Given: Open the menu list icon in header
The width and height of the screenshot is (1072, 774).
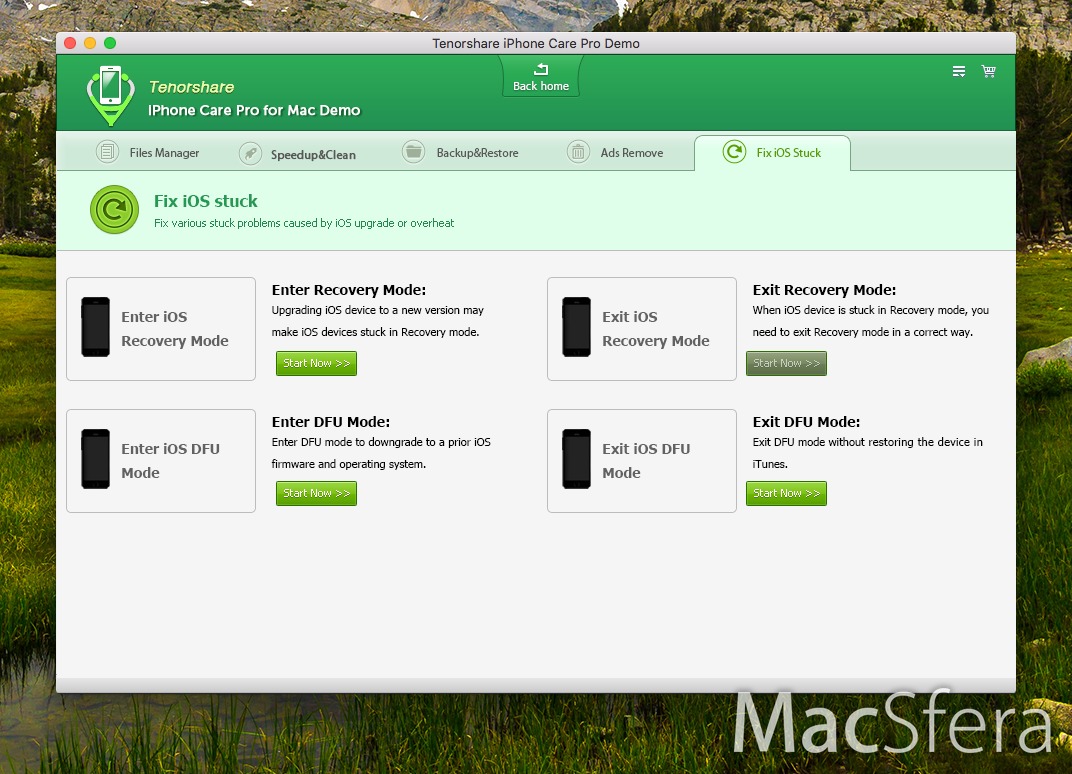Looking at the screenshot, I should (x=959, y=71).
